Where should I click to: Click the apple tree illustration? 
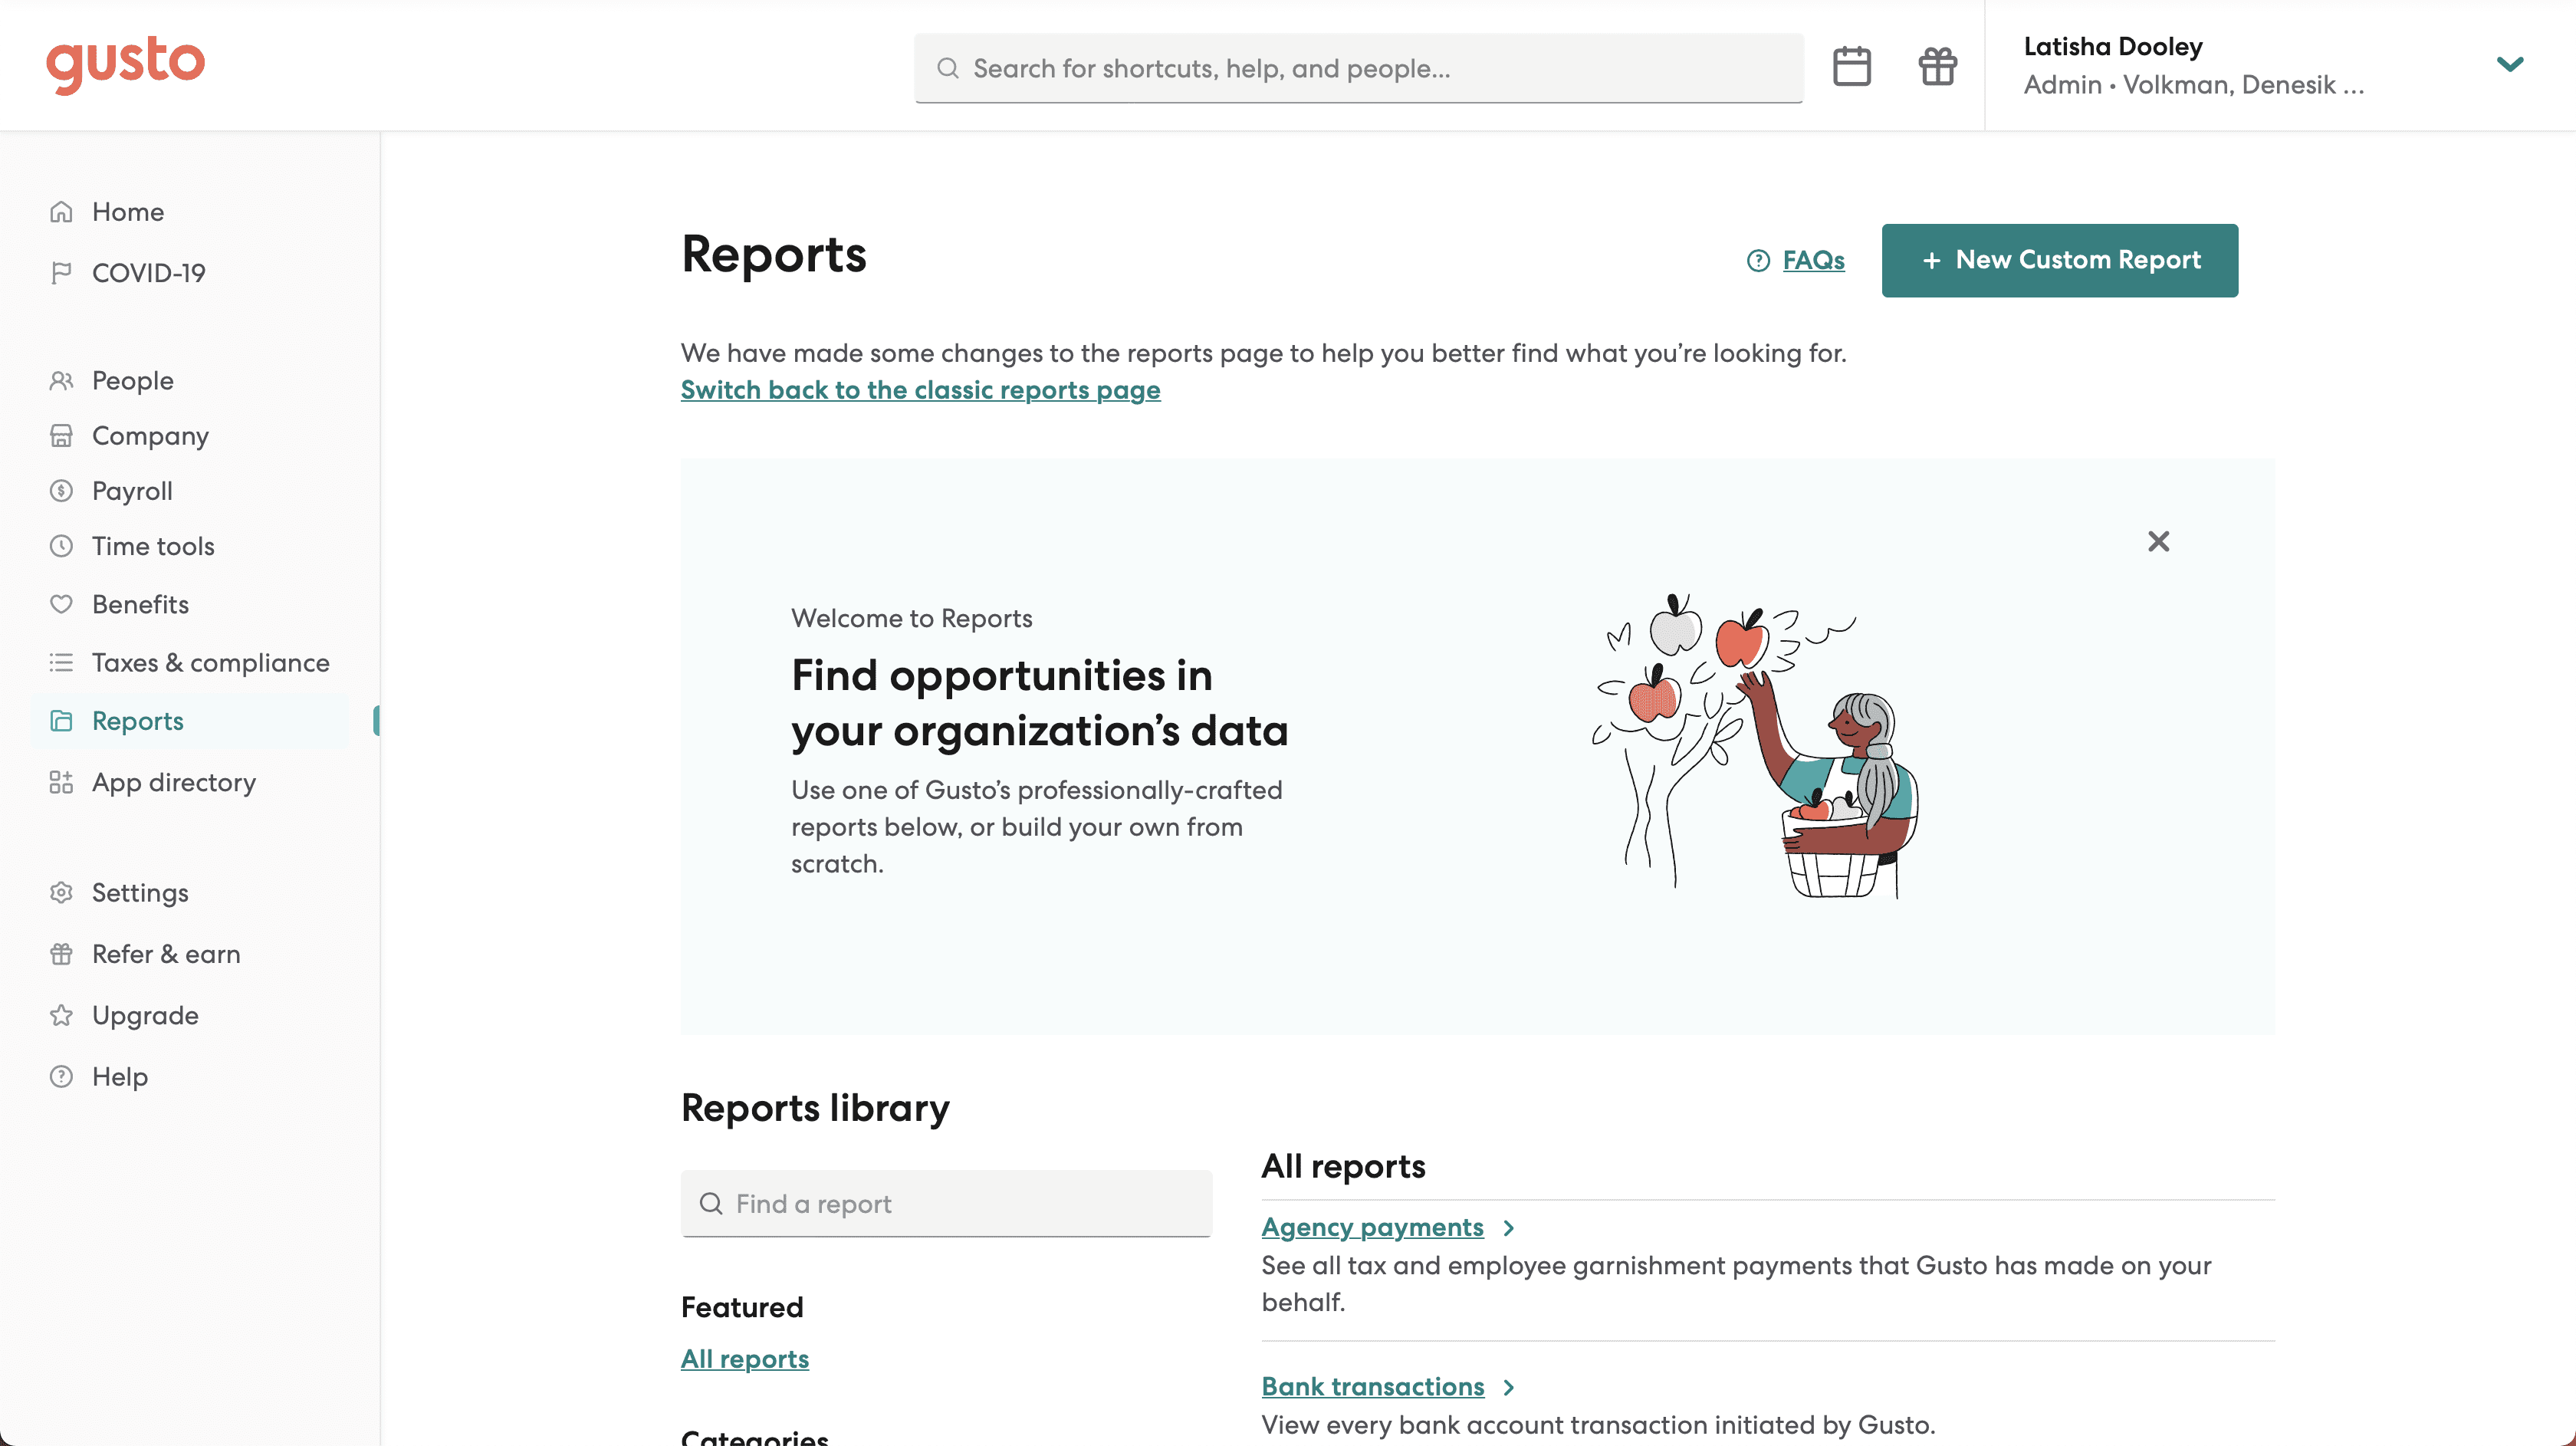[1755, 745]
